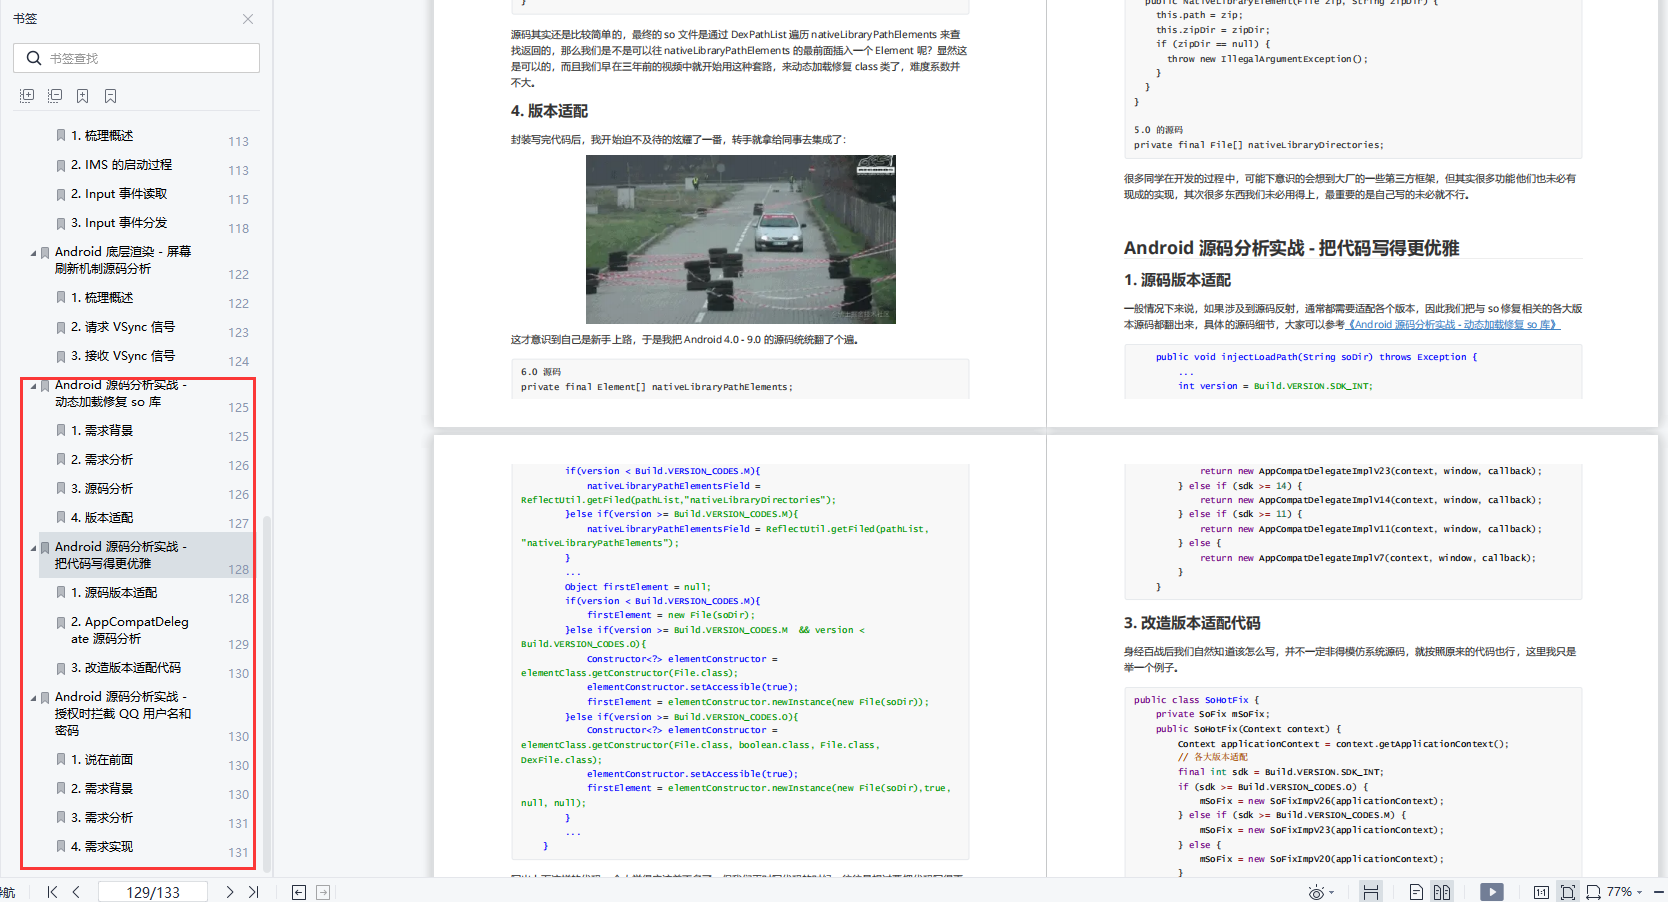This screenshot has width=1668, height=902.
Task: Set zoom to actual size with 1:1 icon
Action: click(x=1541, y=892)
